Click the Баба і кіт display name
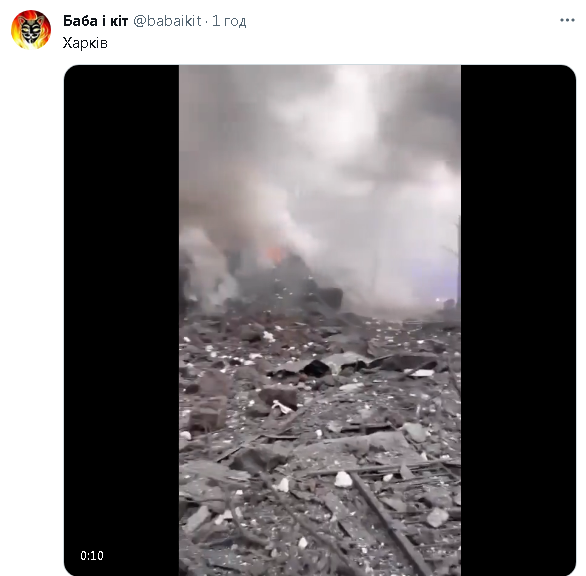 click(95, 21)
